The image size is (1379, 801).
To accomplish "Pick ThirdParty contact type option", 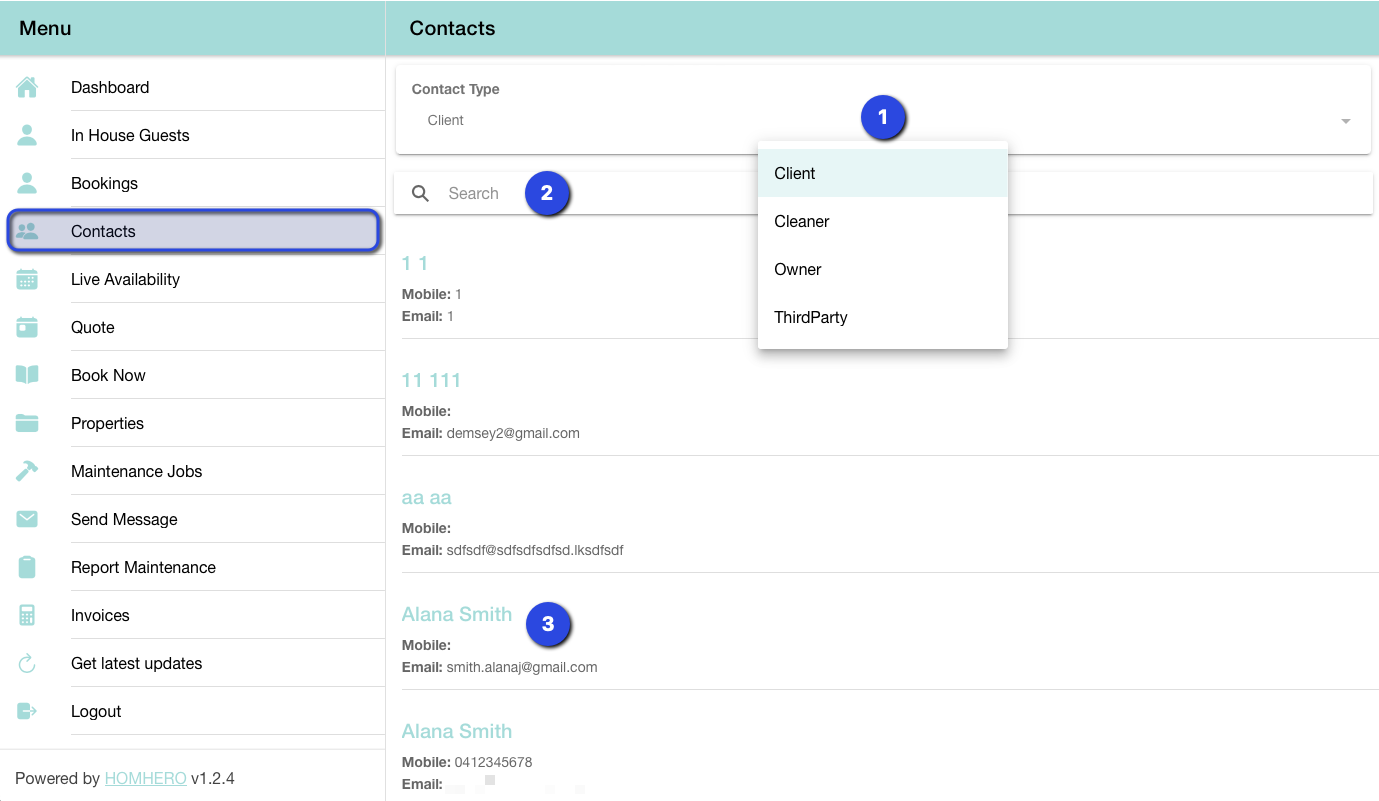I will [811, 318].
